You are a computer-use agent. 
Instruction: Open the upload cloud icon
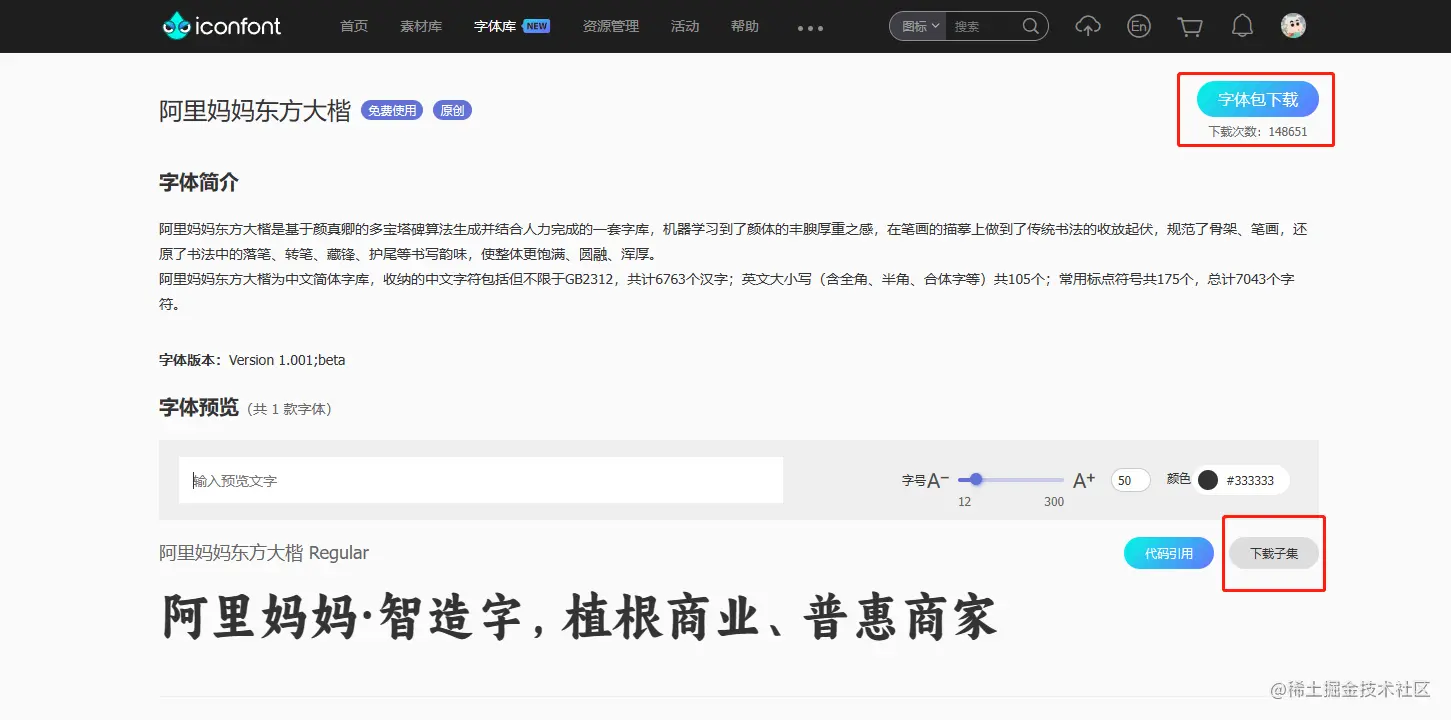(x=1087, y=26)
